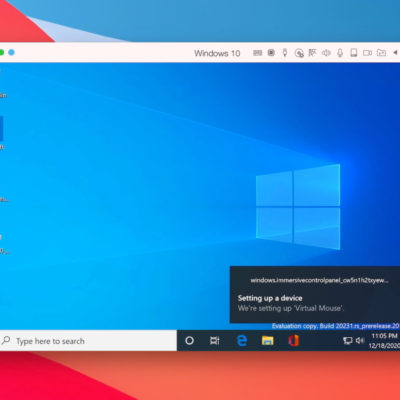Open the volume icon in system tray
This screenshot has height=400, width=400.
tap(360, 341)
